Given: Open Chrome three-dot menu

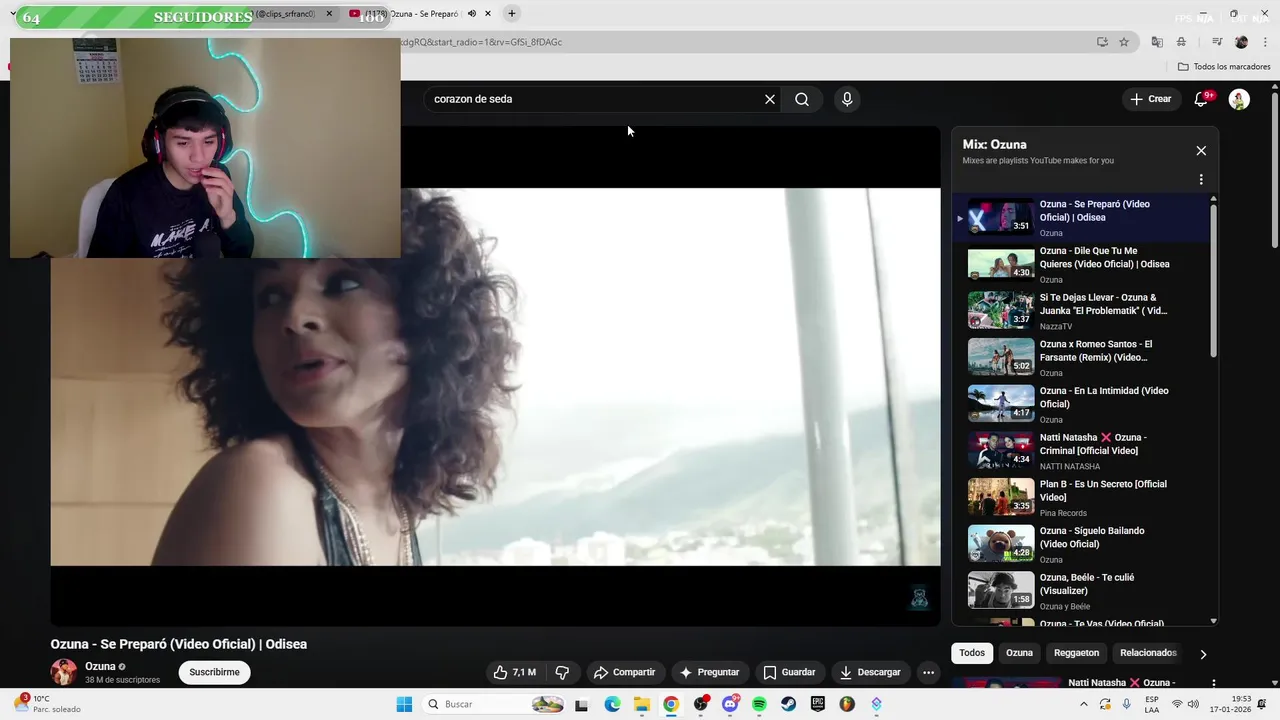Looking at the screenshot, I should click(x=1263, y=42).
